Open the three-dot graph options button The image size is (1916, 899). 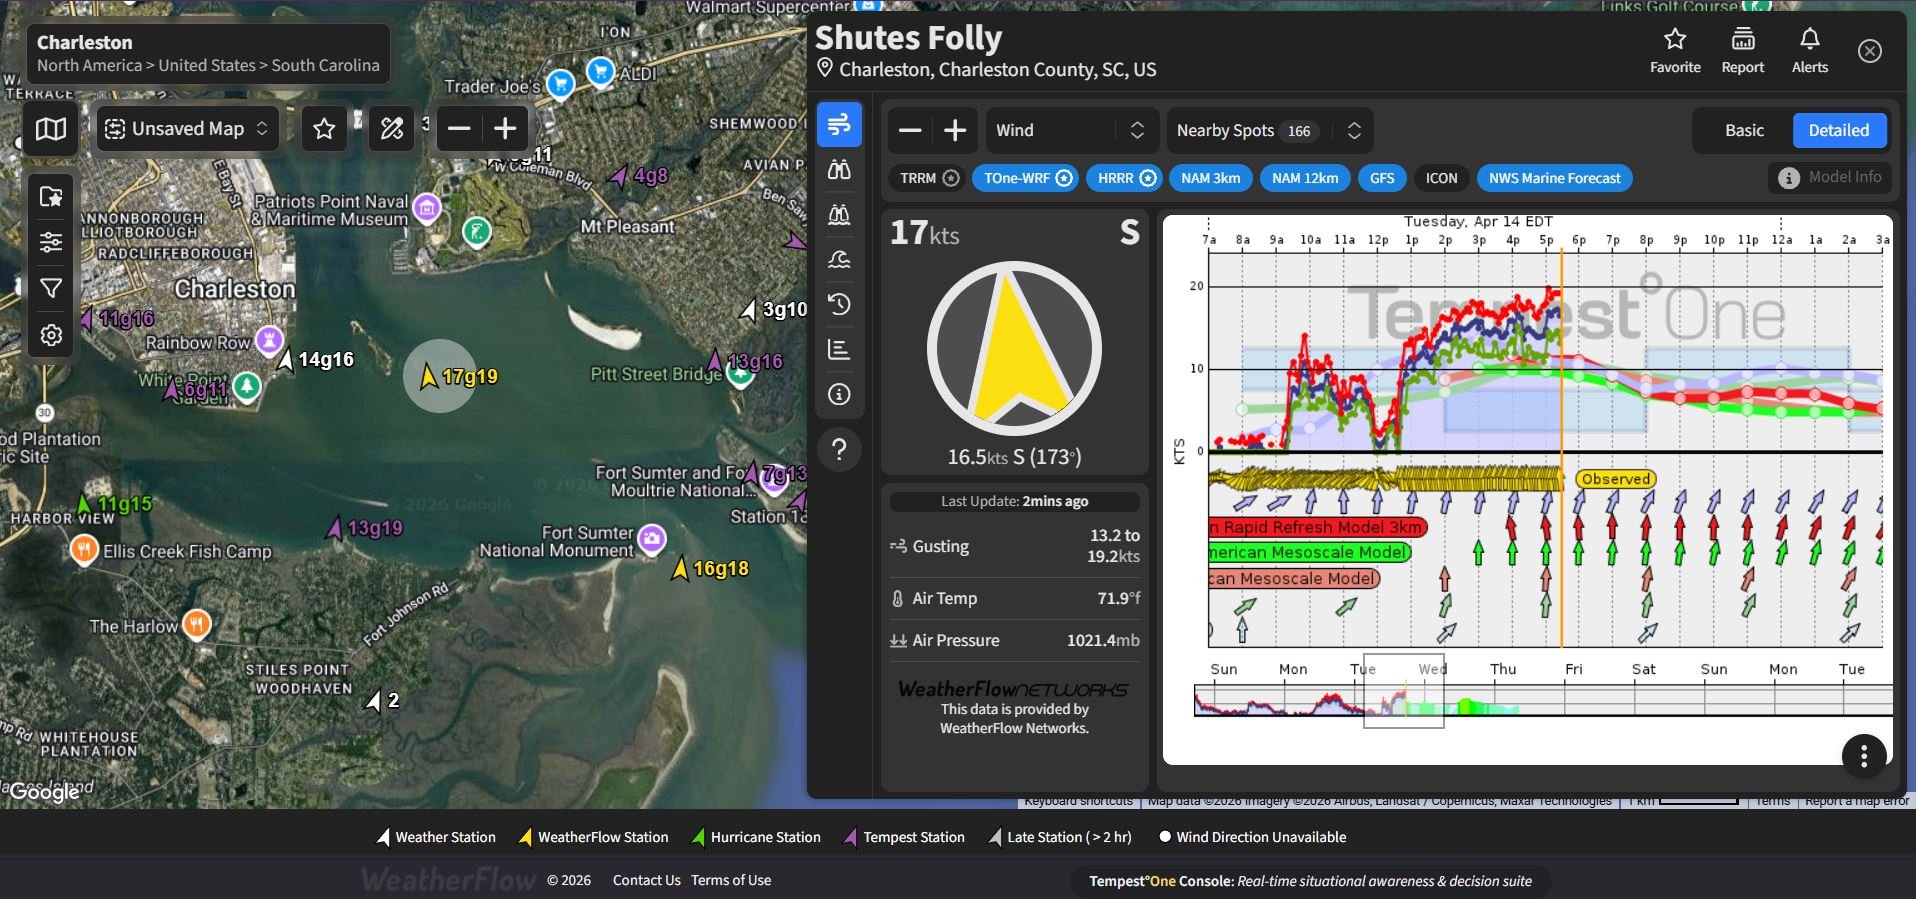click(x=1864, y=757)
